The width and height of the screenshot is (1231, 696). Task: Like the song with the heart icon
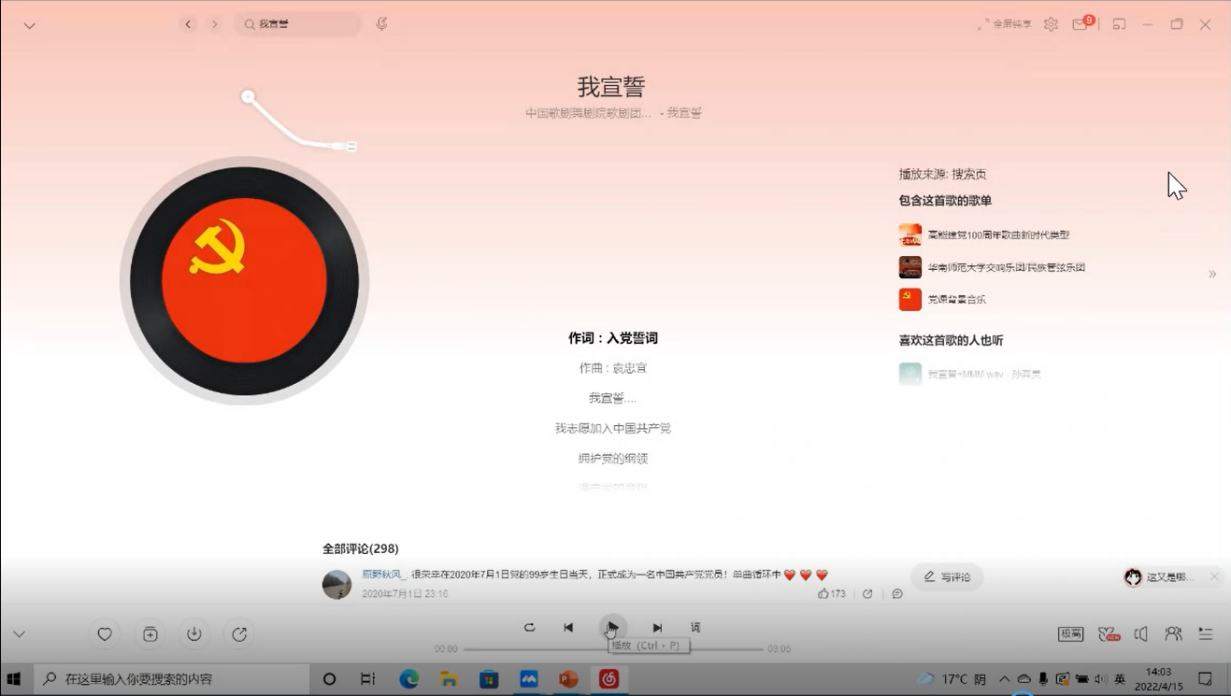pyautogui.click(x=104, y=634)
